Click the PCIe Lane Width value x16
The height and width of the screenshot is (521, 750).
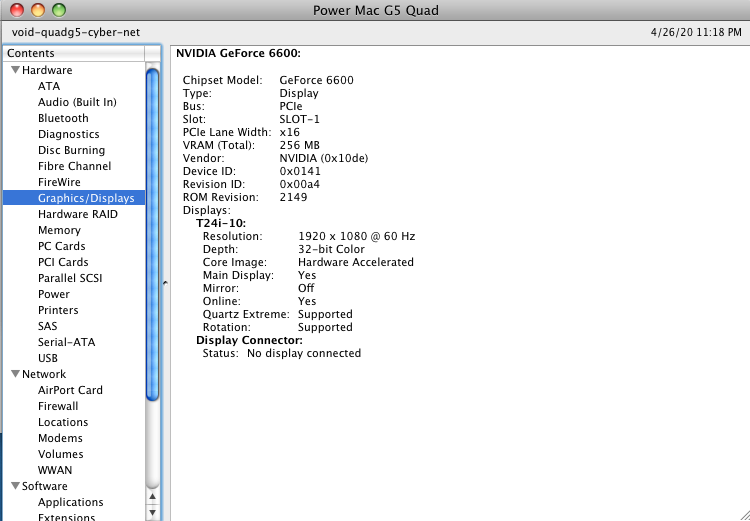pyautogui.click(x=289, y=132)
